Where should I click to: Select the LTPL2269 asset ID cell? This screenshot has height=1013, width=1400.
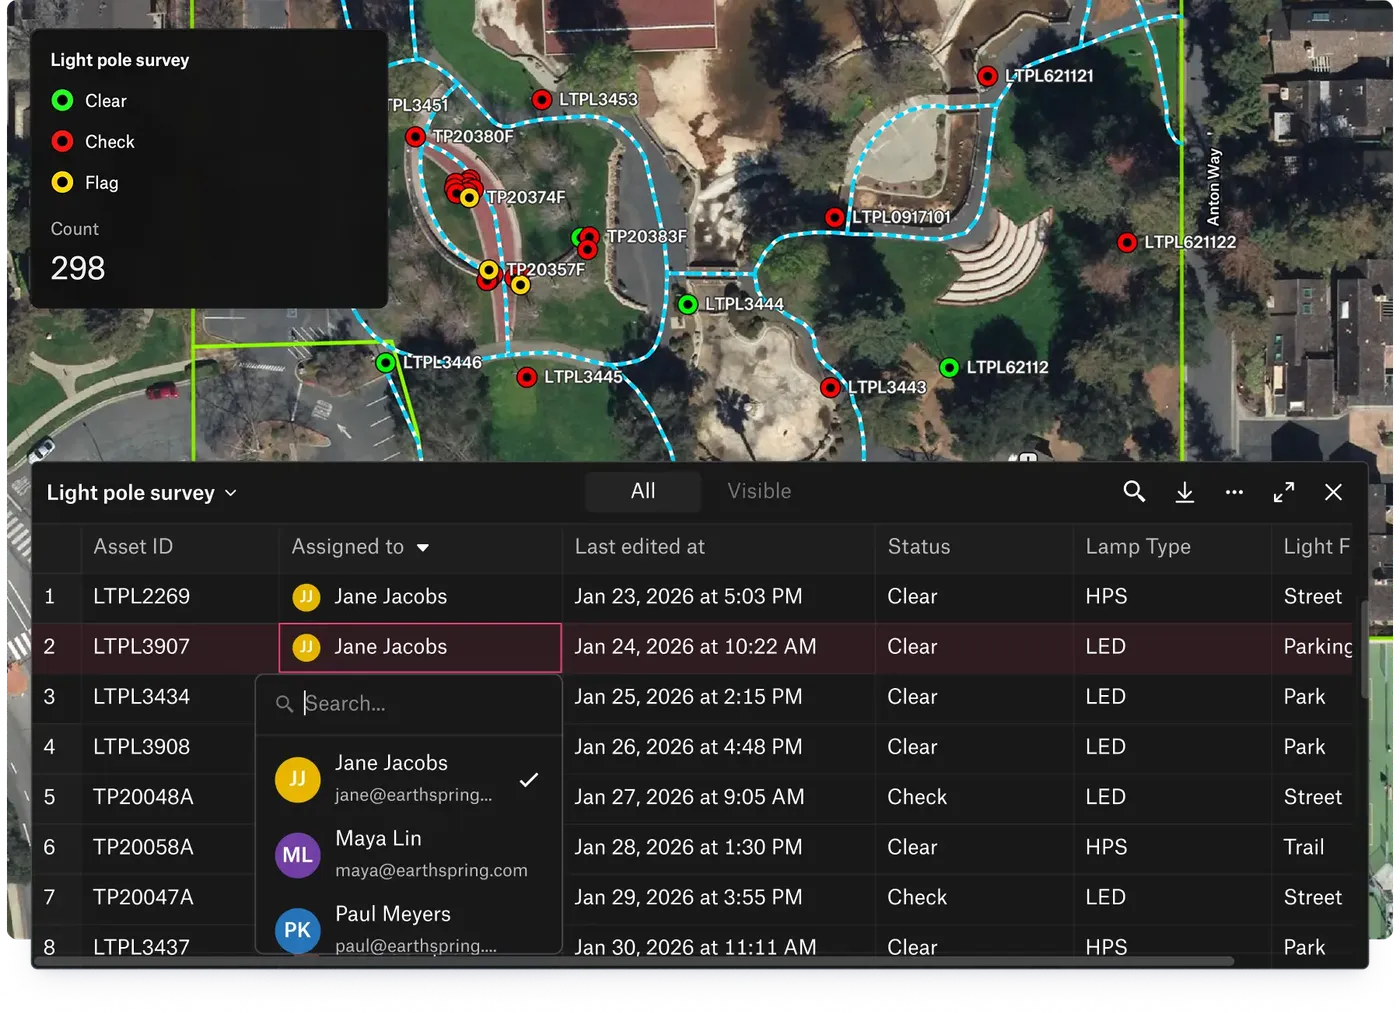click(x=180, y=597)
